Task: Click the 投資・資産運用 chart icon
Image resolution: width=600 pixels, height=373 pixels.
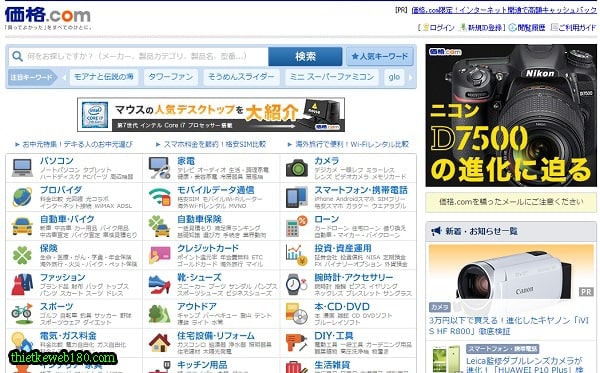Action: [297, 255]
